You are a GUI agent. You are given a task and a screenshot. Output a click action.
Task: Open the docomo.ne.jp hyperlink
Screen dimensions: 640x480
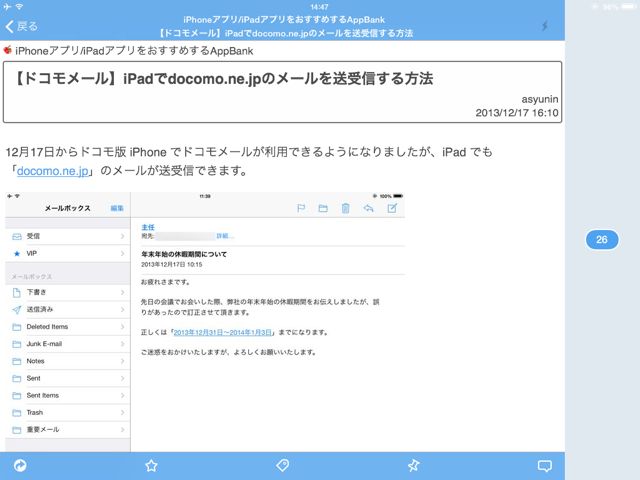[53, 171]
